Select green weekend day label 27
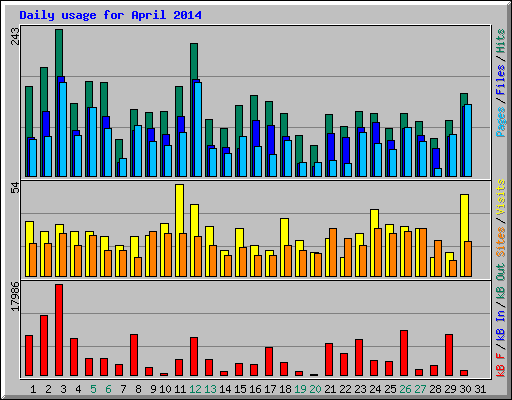The image size is (512, 400). coord(420,389)
